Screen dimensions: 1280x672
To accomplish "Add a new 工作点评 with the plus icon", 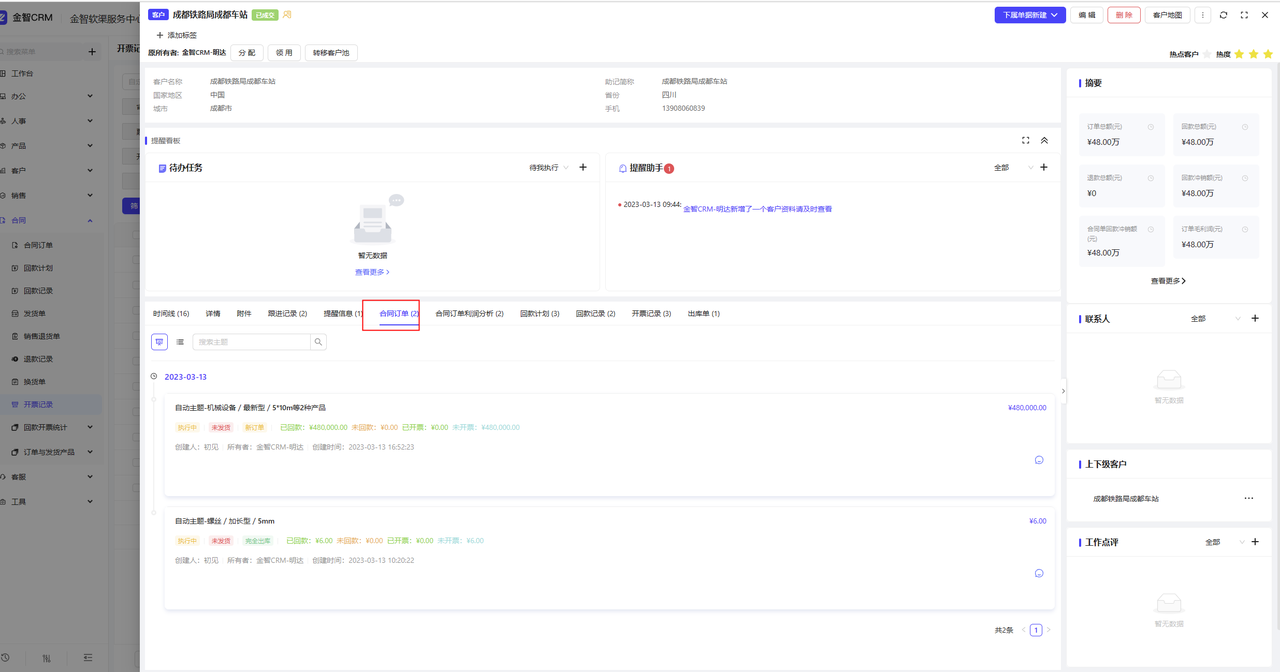I will pyautogui.click(x=1255, y=542).
